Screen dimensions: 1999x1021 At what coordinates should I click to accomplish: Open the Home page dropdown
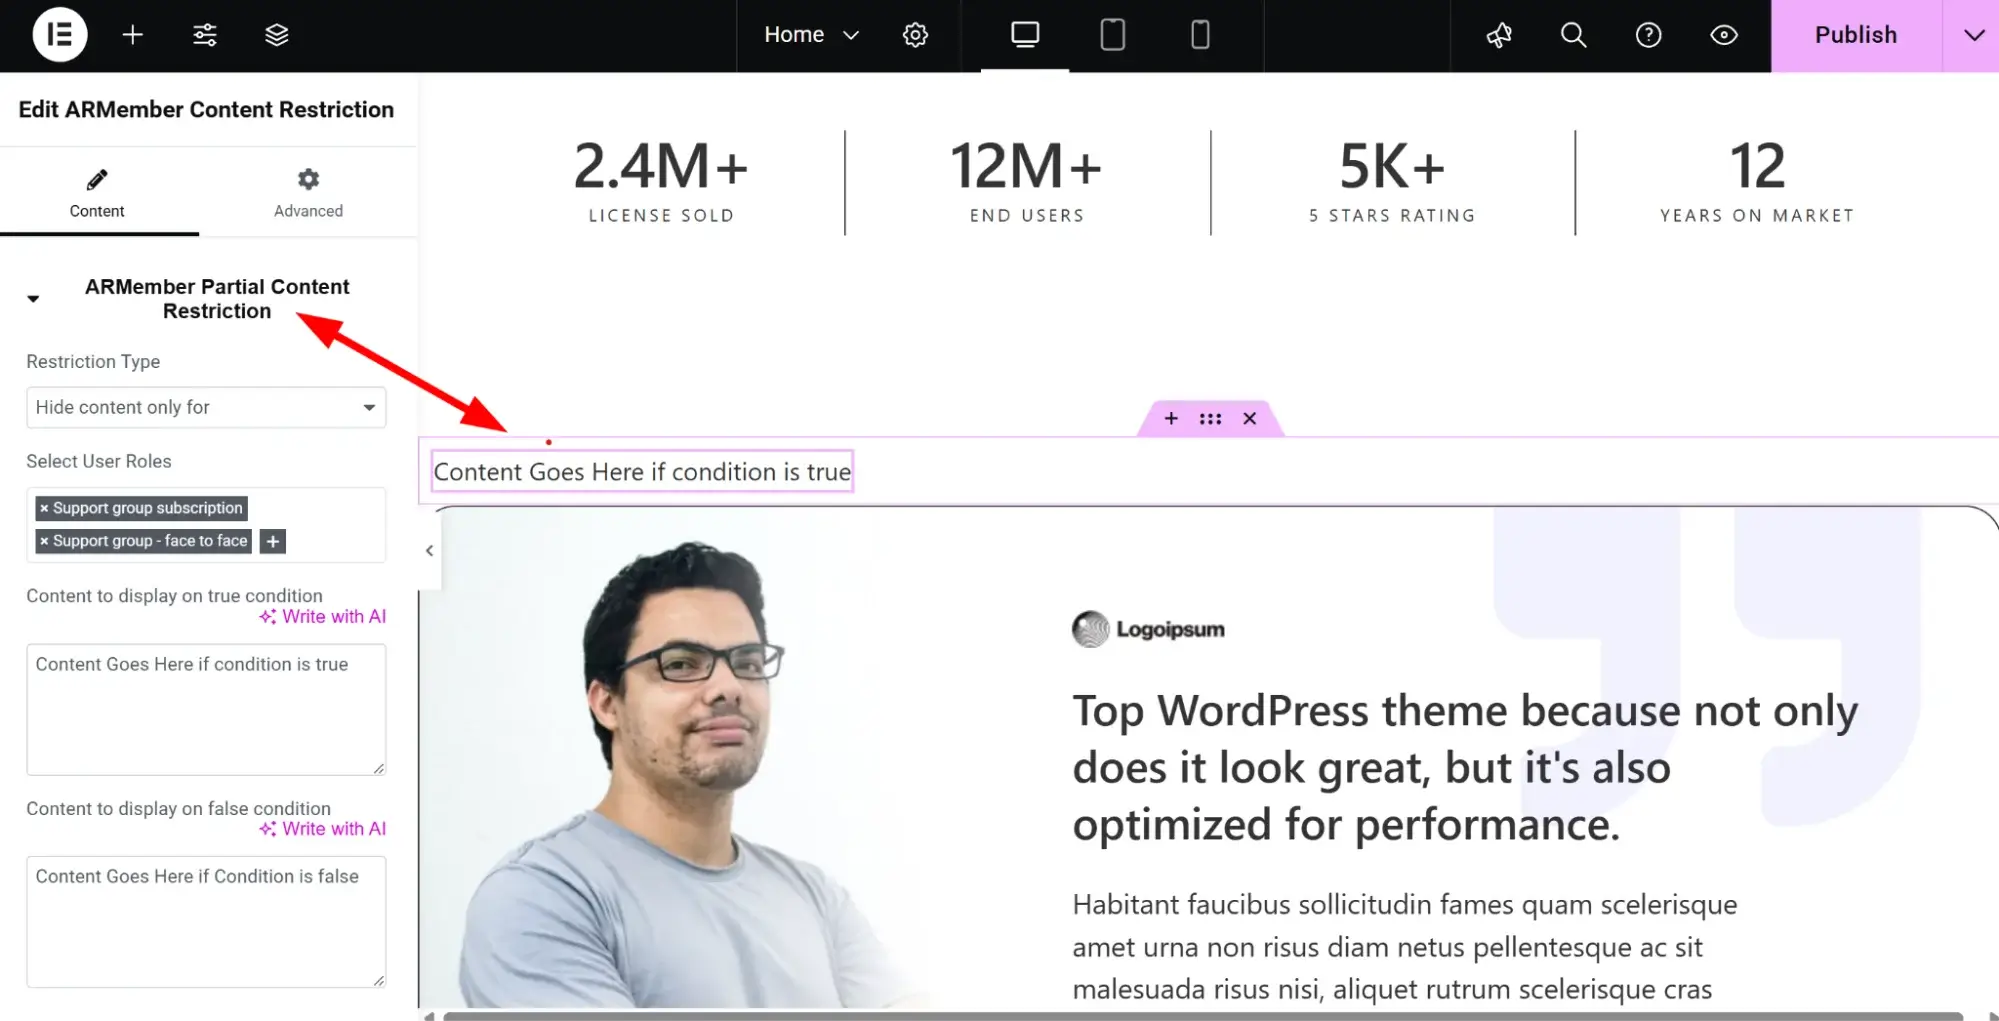point(811,35)
